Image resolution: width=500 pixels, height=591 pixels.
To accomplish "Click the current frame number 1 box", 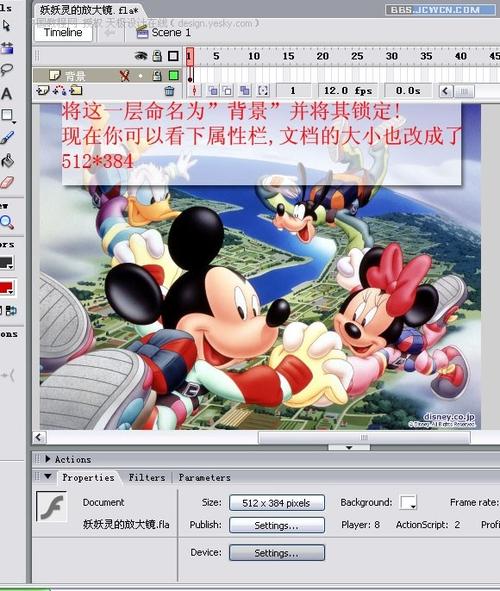I will pyautogui.click(x=293, y=90).
